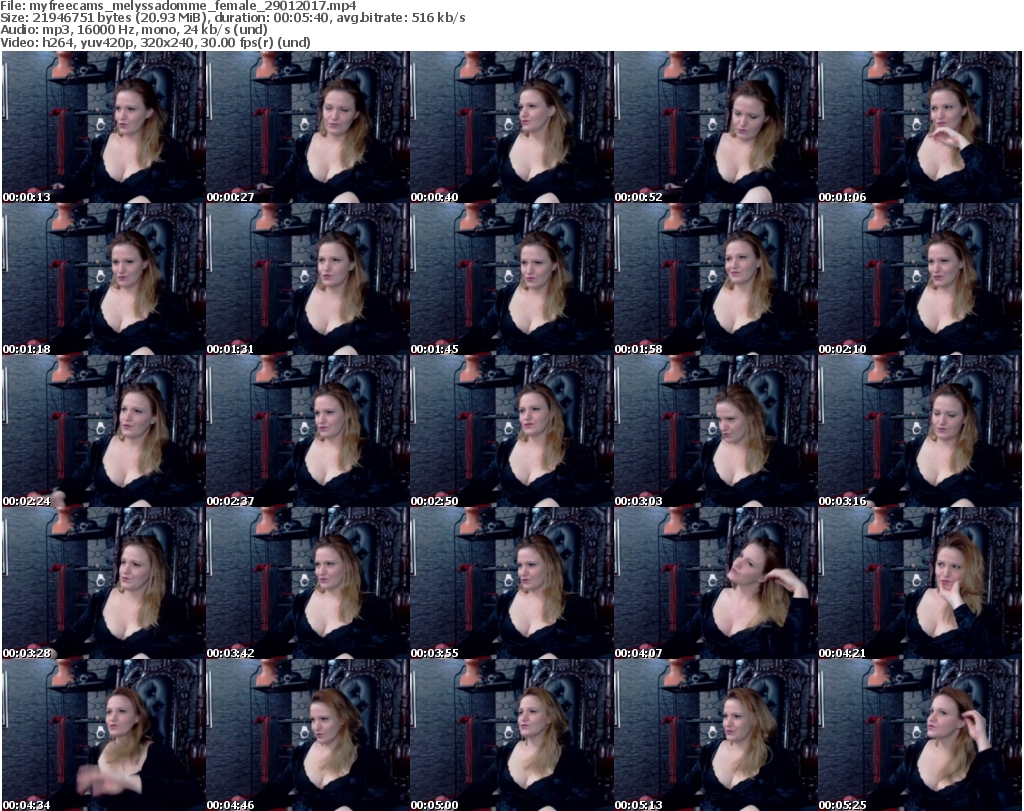
Task: Pick the thumbnail marked 00:01:45
Action: pyautogui.click(x=511, y=279)
